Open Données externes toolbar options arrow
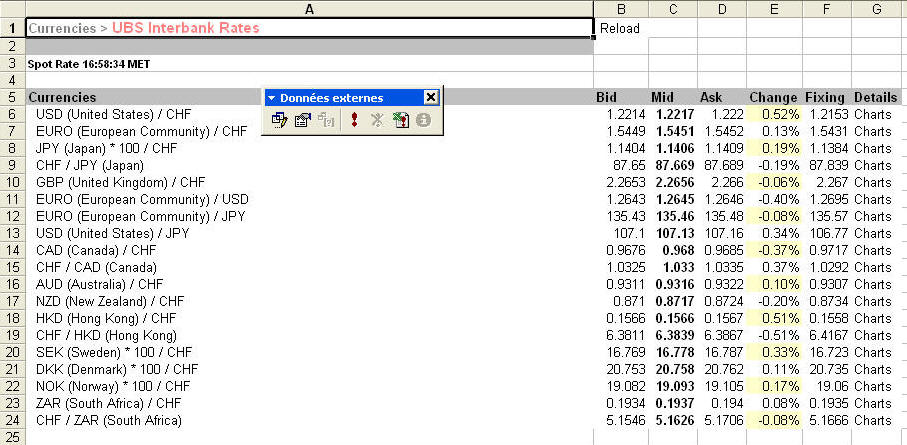Viewport: 907px width, 445px height. [x=271, y=98]
